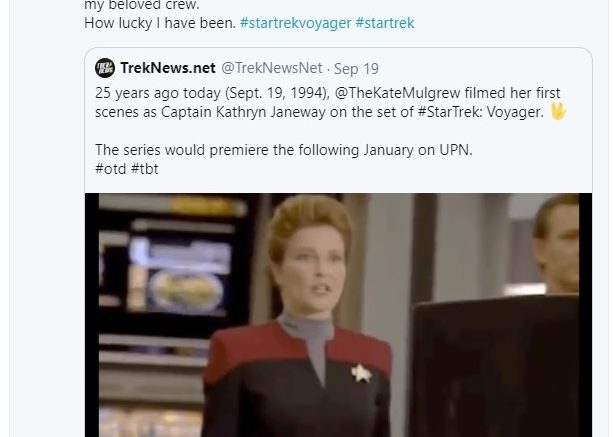This screenshot has width=613, height=437.
Task: Click the combadge on the uniform in video
Action: tap(361, 373)
